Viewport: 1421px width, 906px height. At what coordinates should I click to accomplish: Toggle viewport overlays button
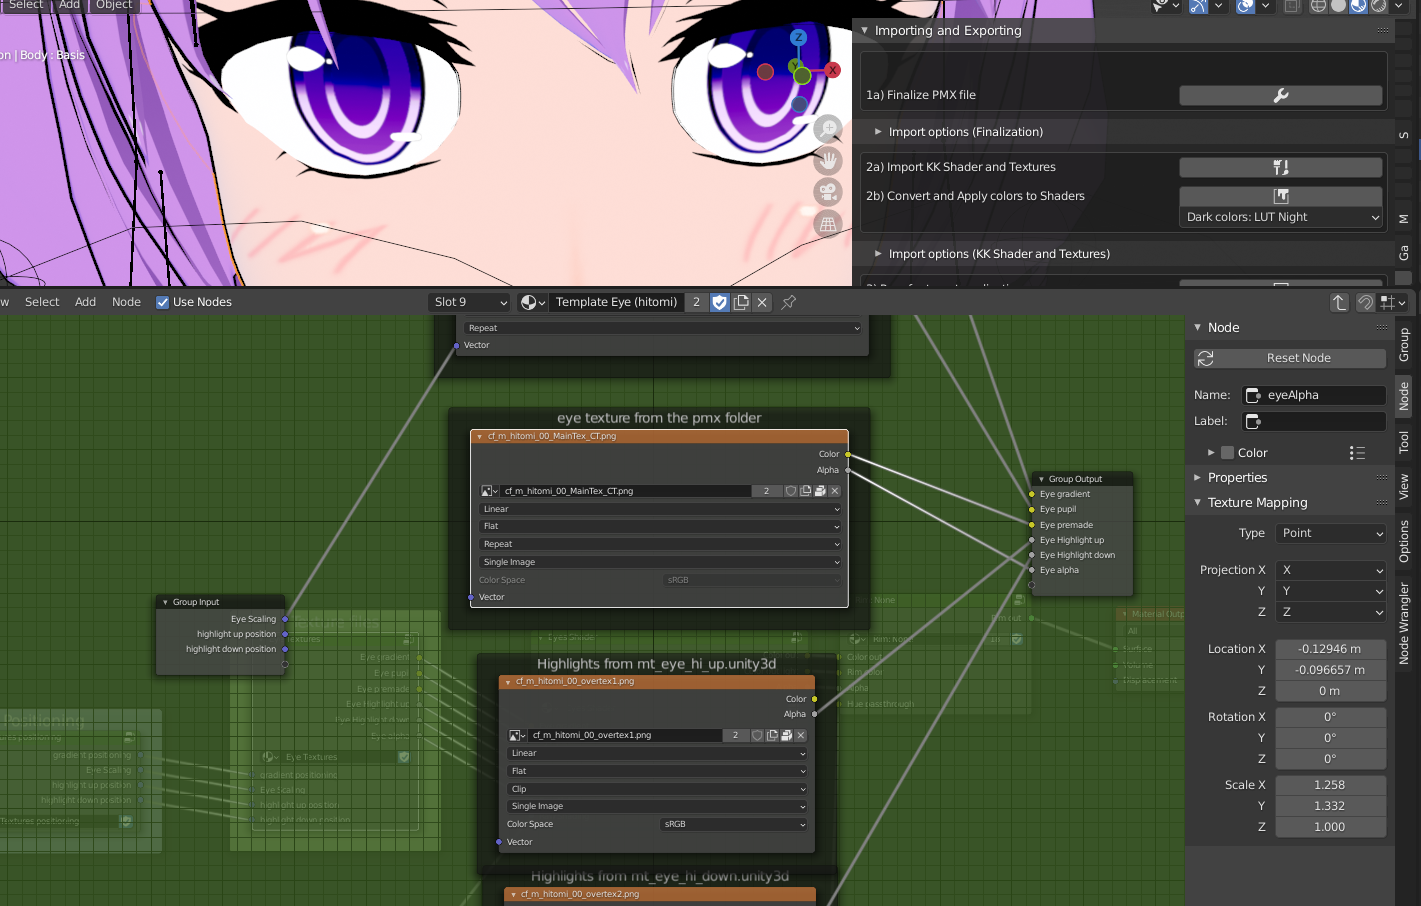pyautogui.click(x=1245, y=6)
